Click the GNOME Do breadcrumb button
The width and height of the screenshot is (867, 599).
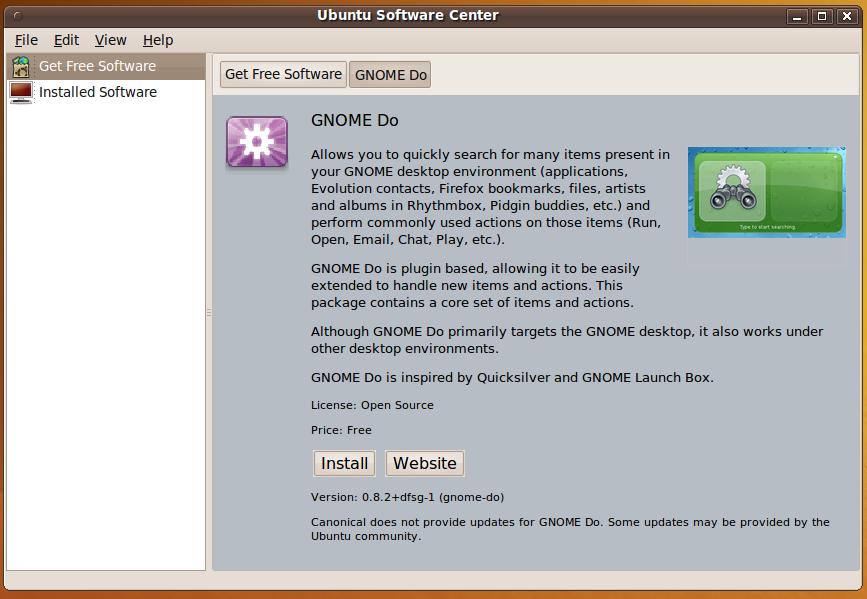coord(390,75)
